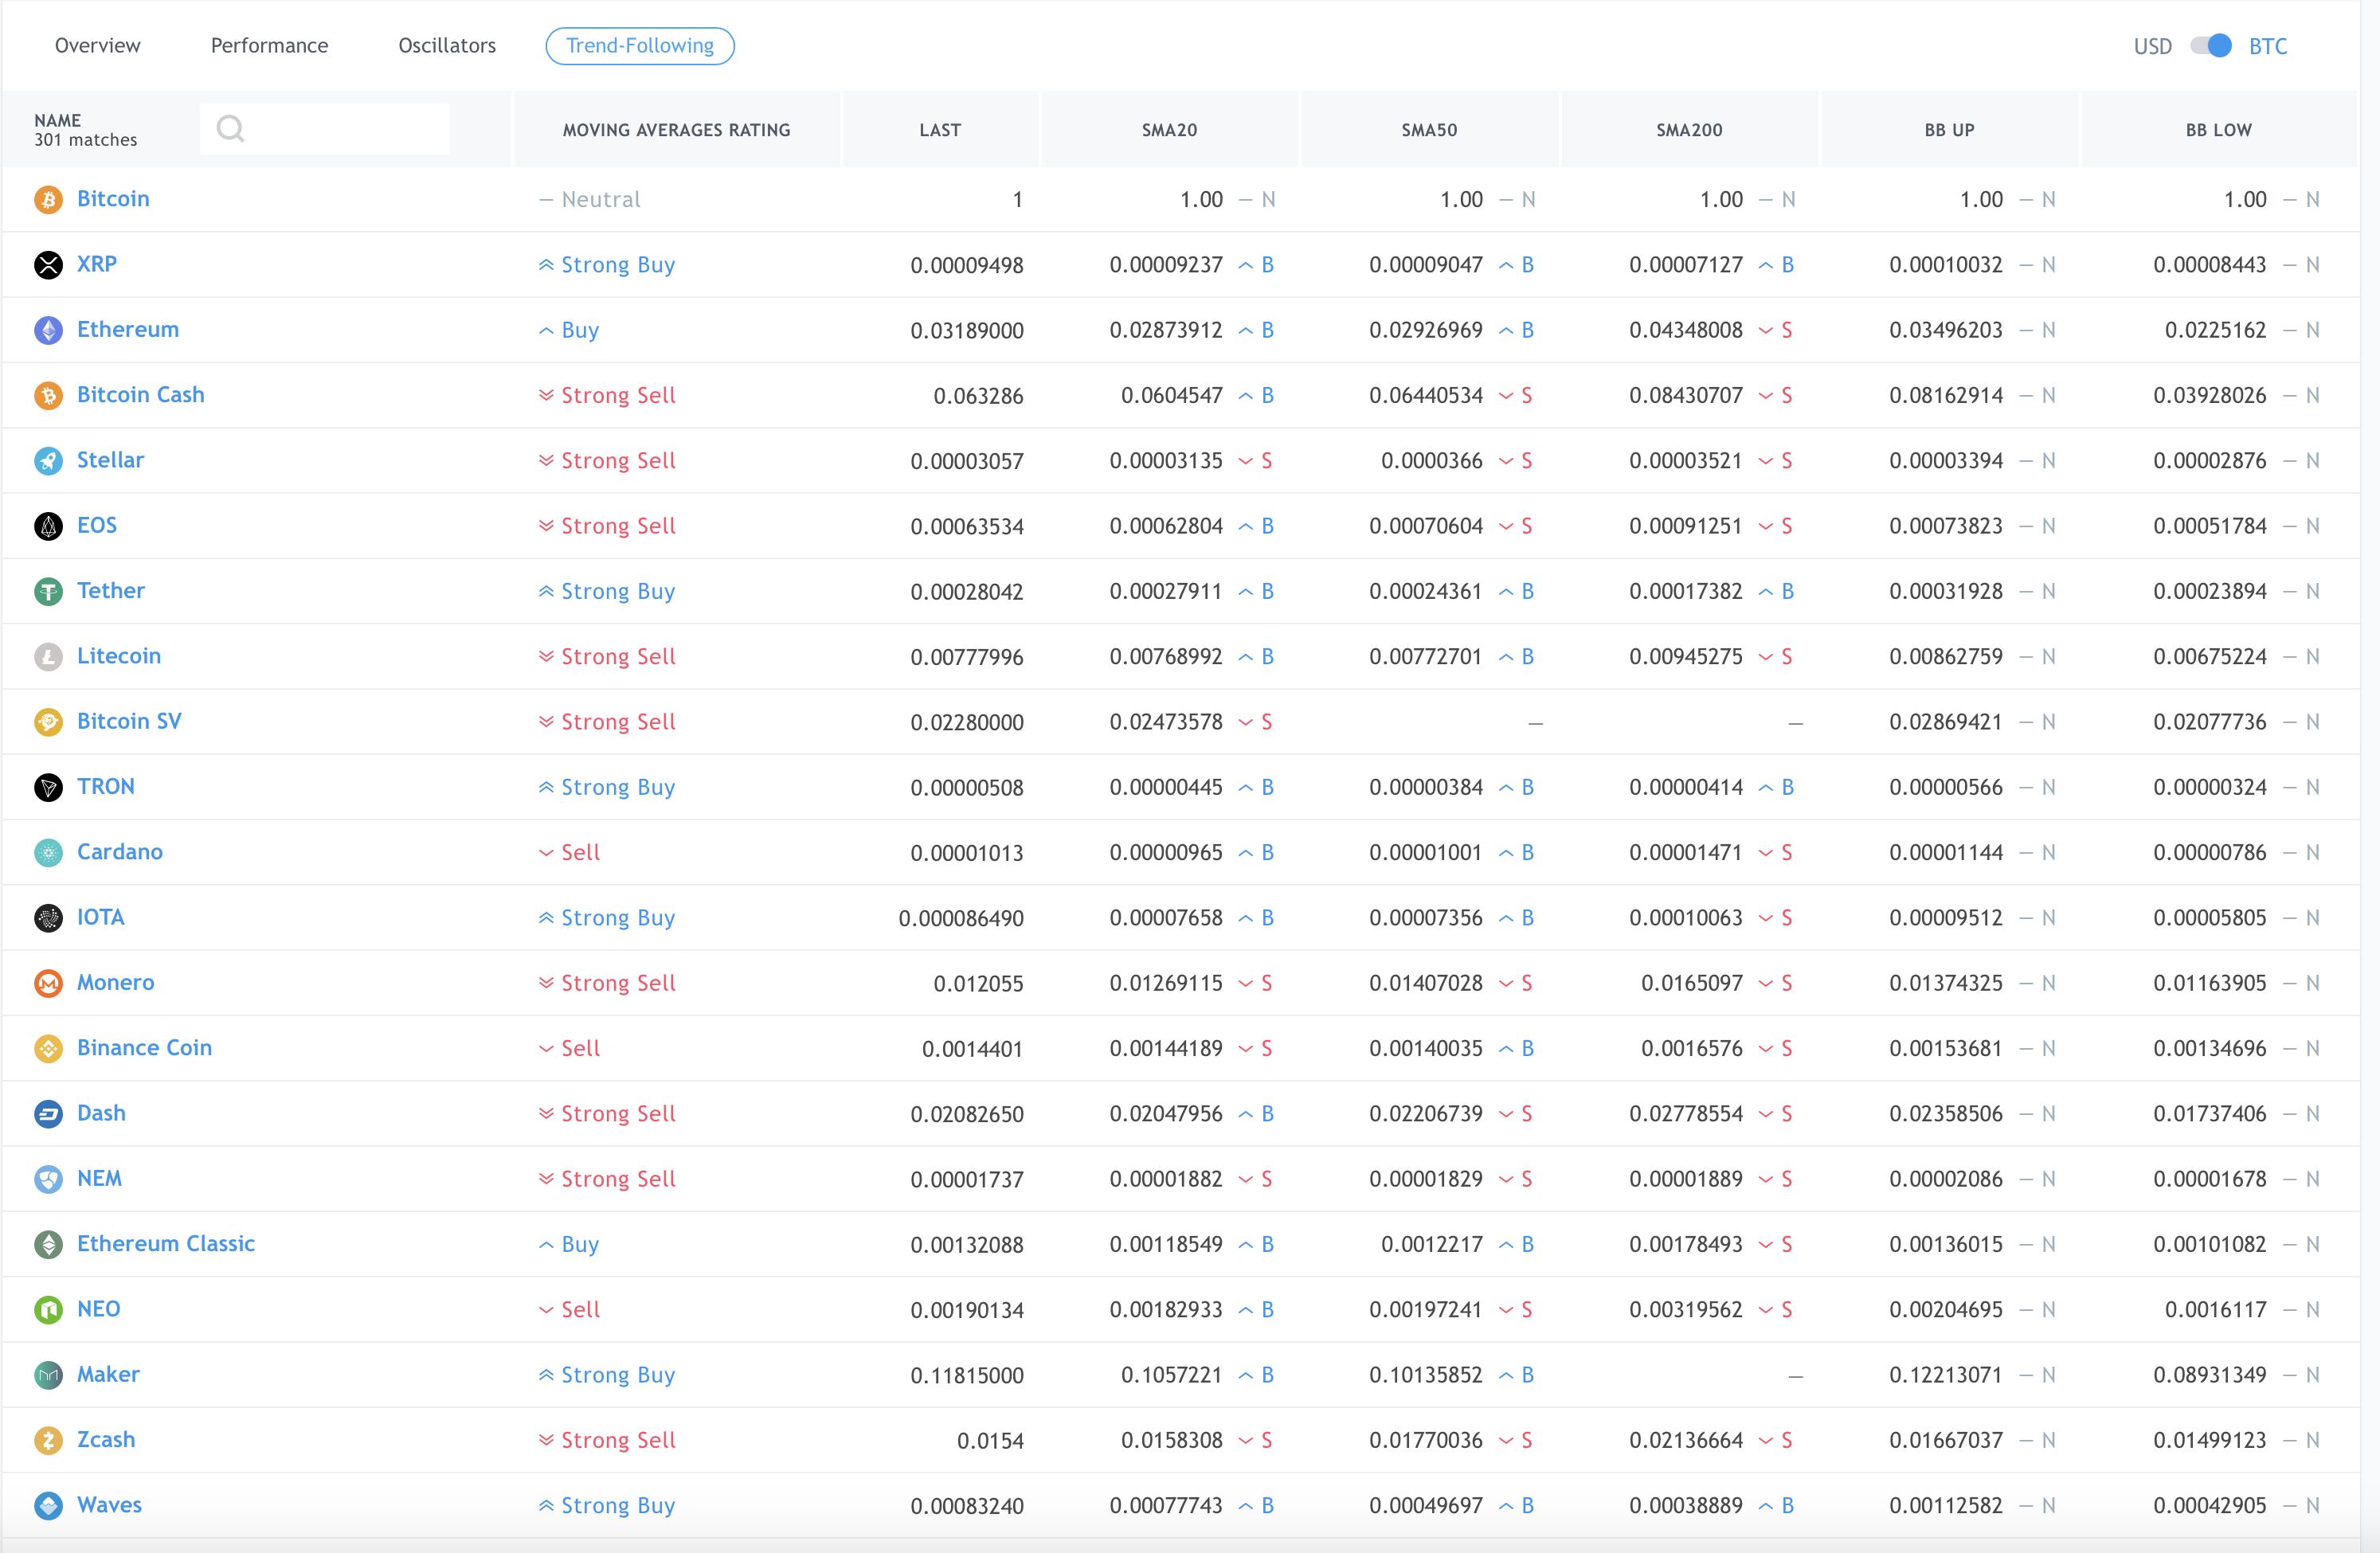Click the TRON coin logo icon

pyautogui.click(x=48, y=788)
